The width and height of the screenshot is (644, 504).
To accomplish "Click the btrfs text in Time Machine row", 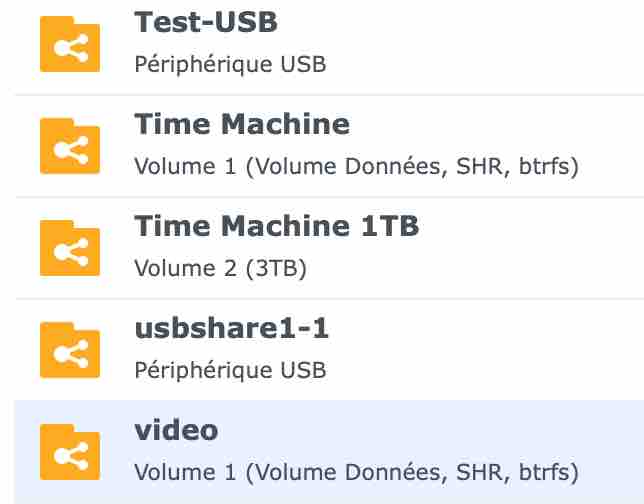I will click(548, 166).
